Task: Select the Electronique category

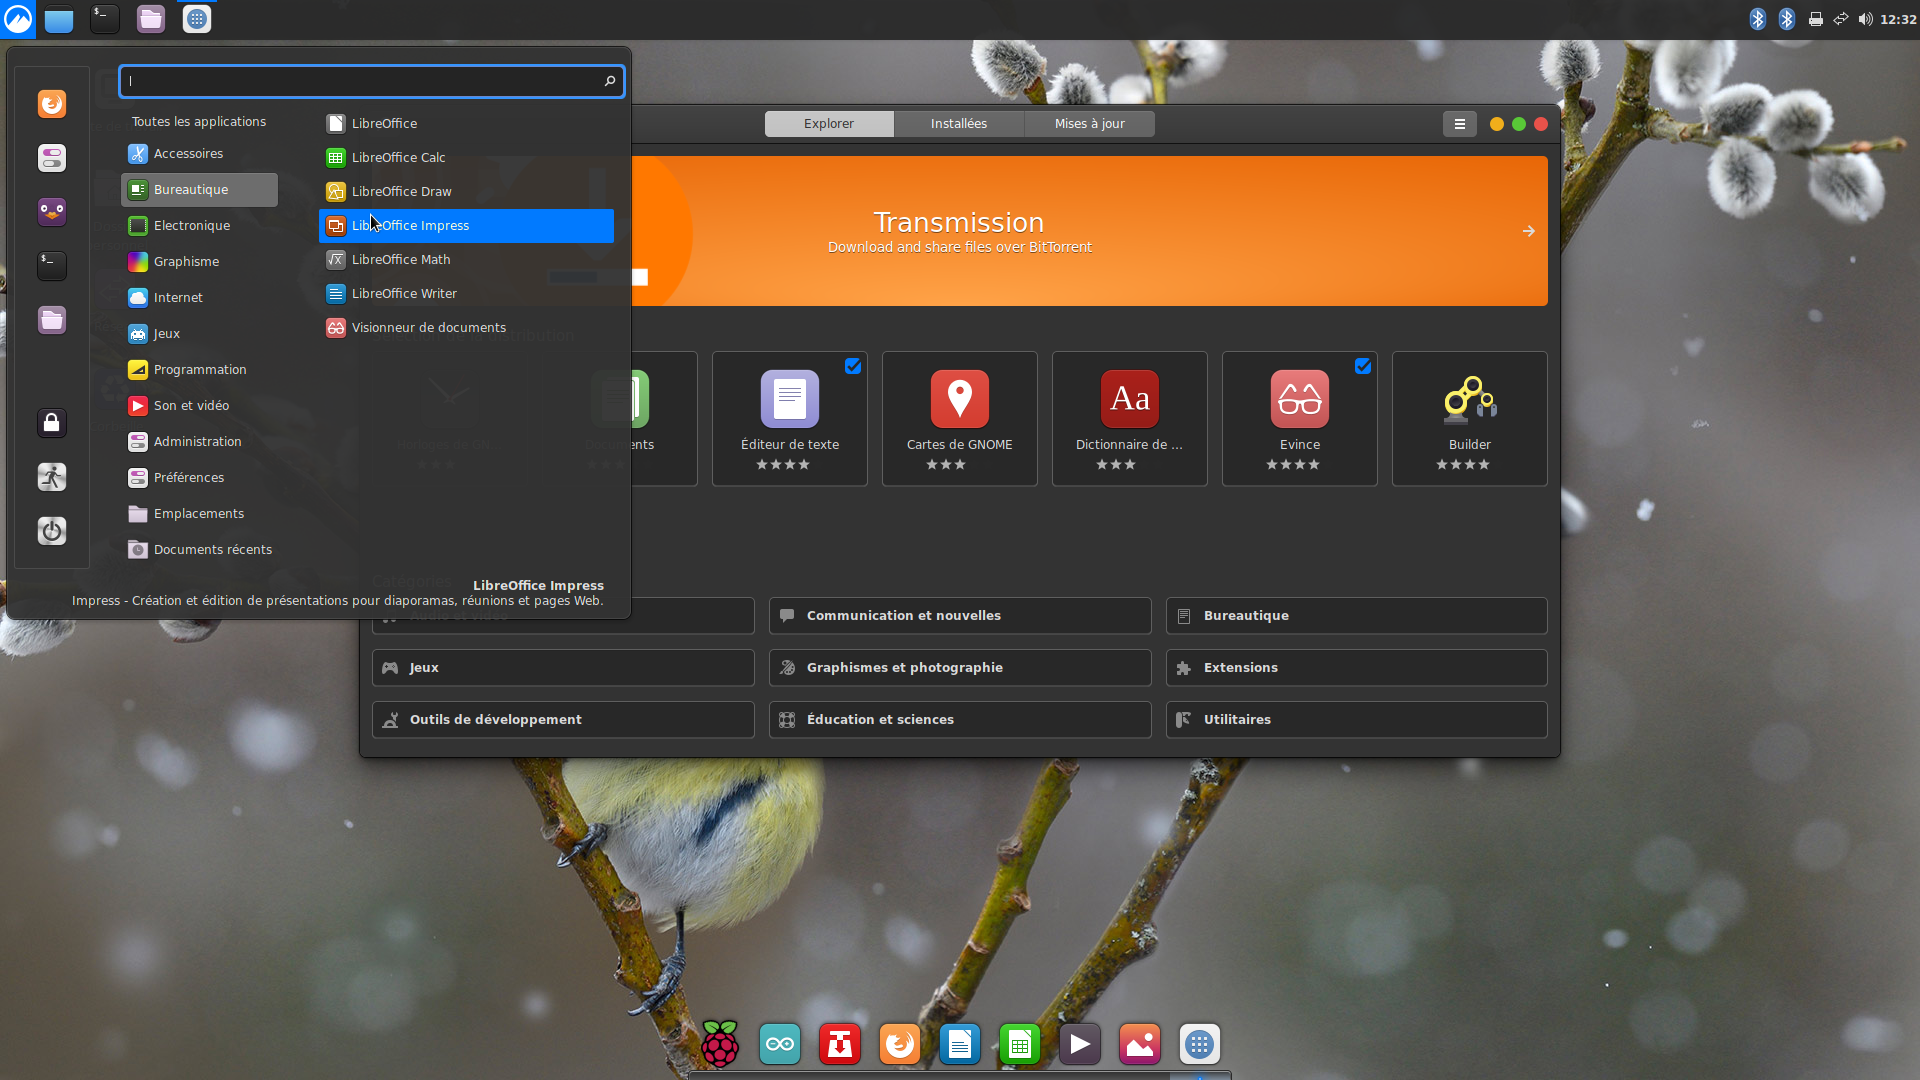Action: (x=199, y=226)
